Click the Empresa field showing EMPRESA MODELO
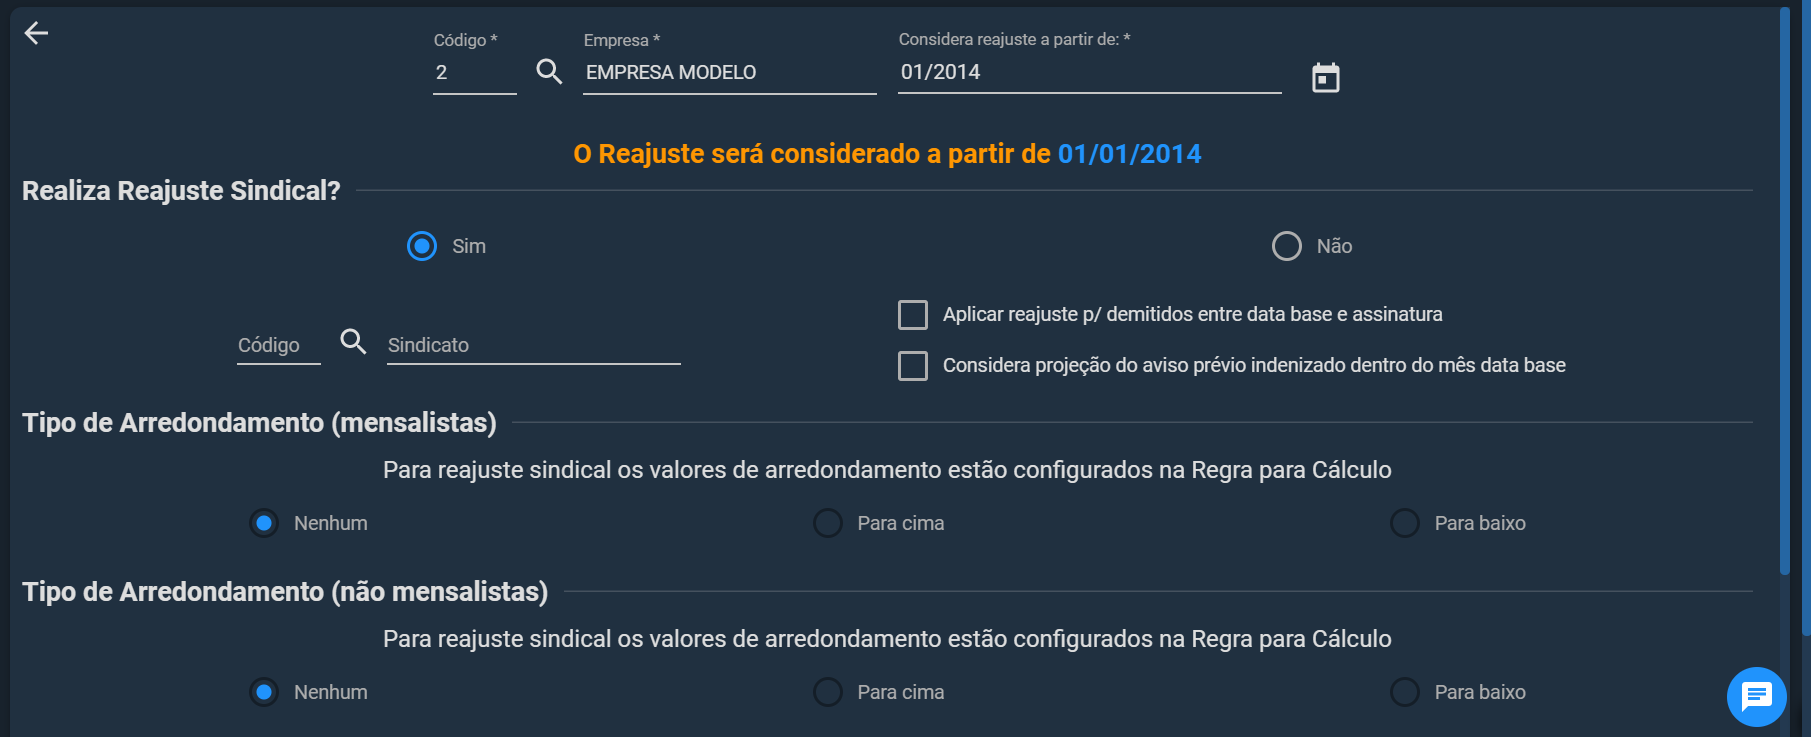This screenshot has width=1811, height=737. [x=730, y=73]
